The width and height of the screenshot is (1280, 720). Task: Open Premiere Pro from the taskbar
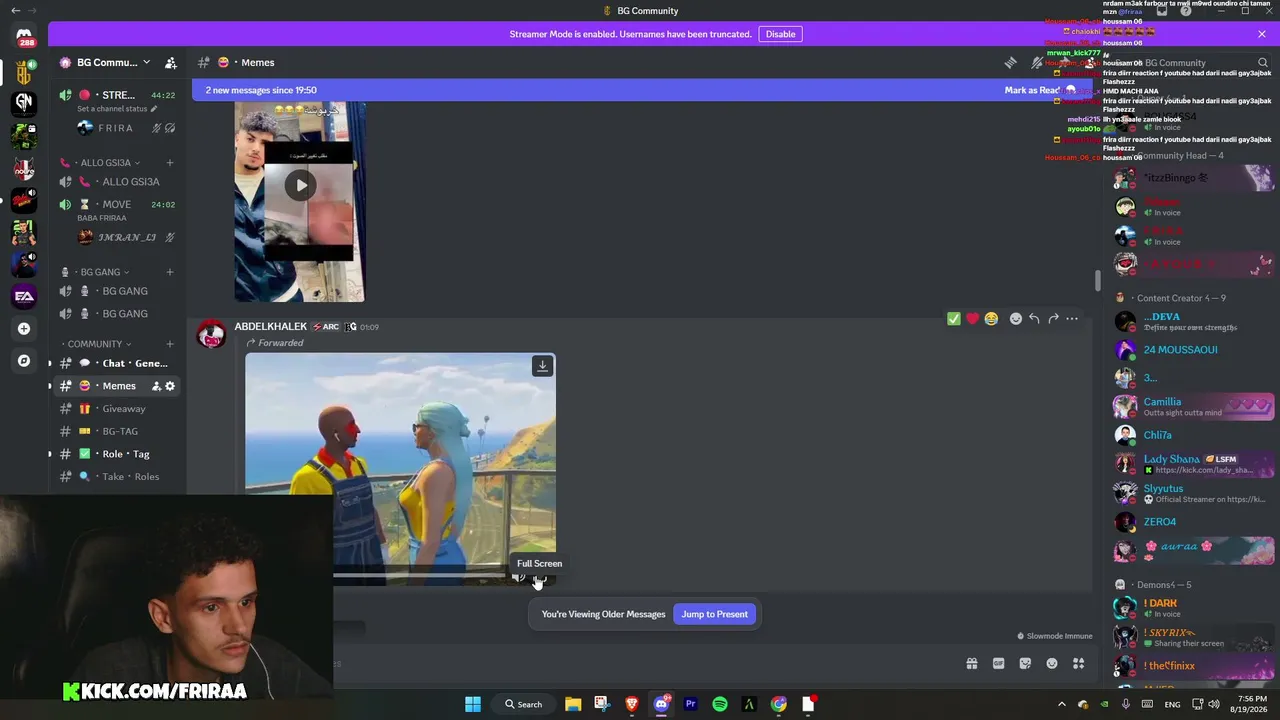pos(690,704)
